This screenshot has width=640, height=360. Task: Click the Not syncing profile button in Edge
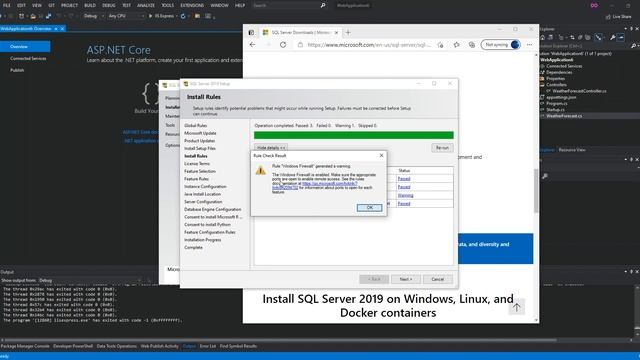tap(501, 44)
